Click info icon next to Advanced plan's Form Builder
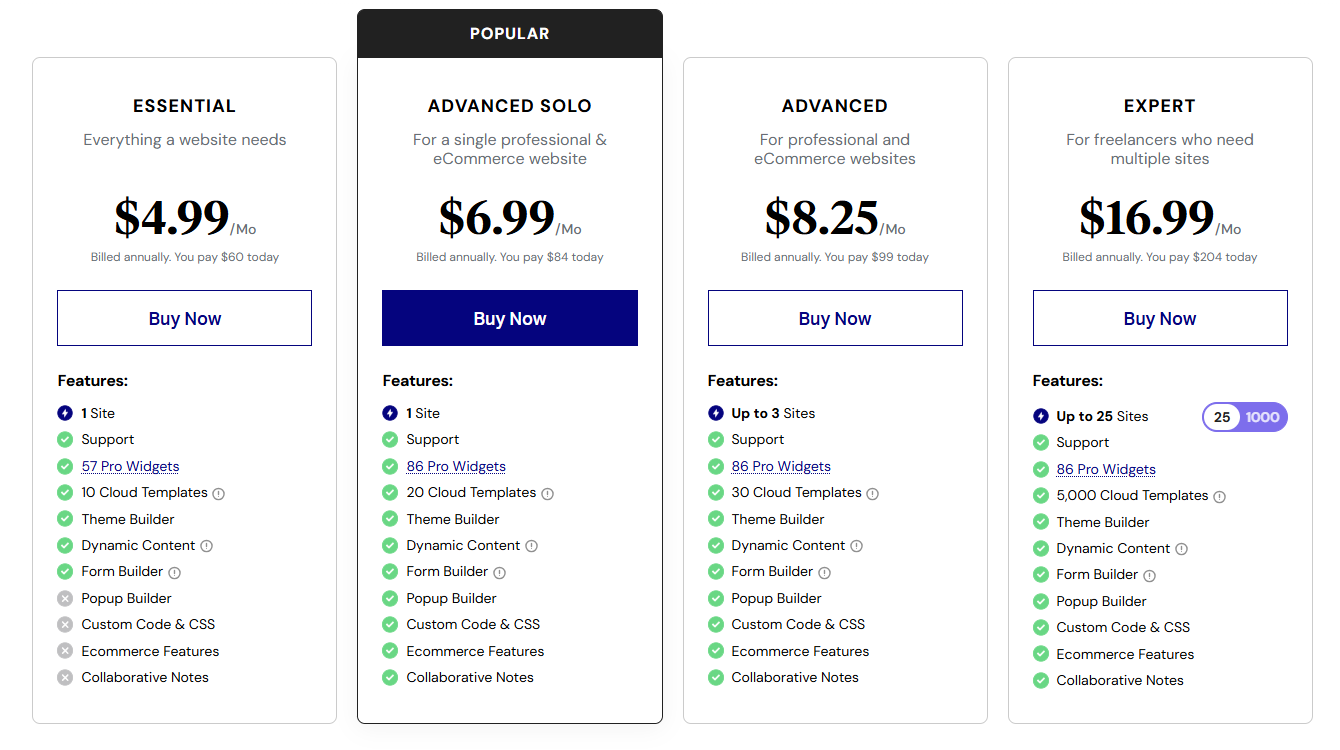 [825, 573]
